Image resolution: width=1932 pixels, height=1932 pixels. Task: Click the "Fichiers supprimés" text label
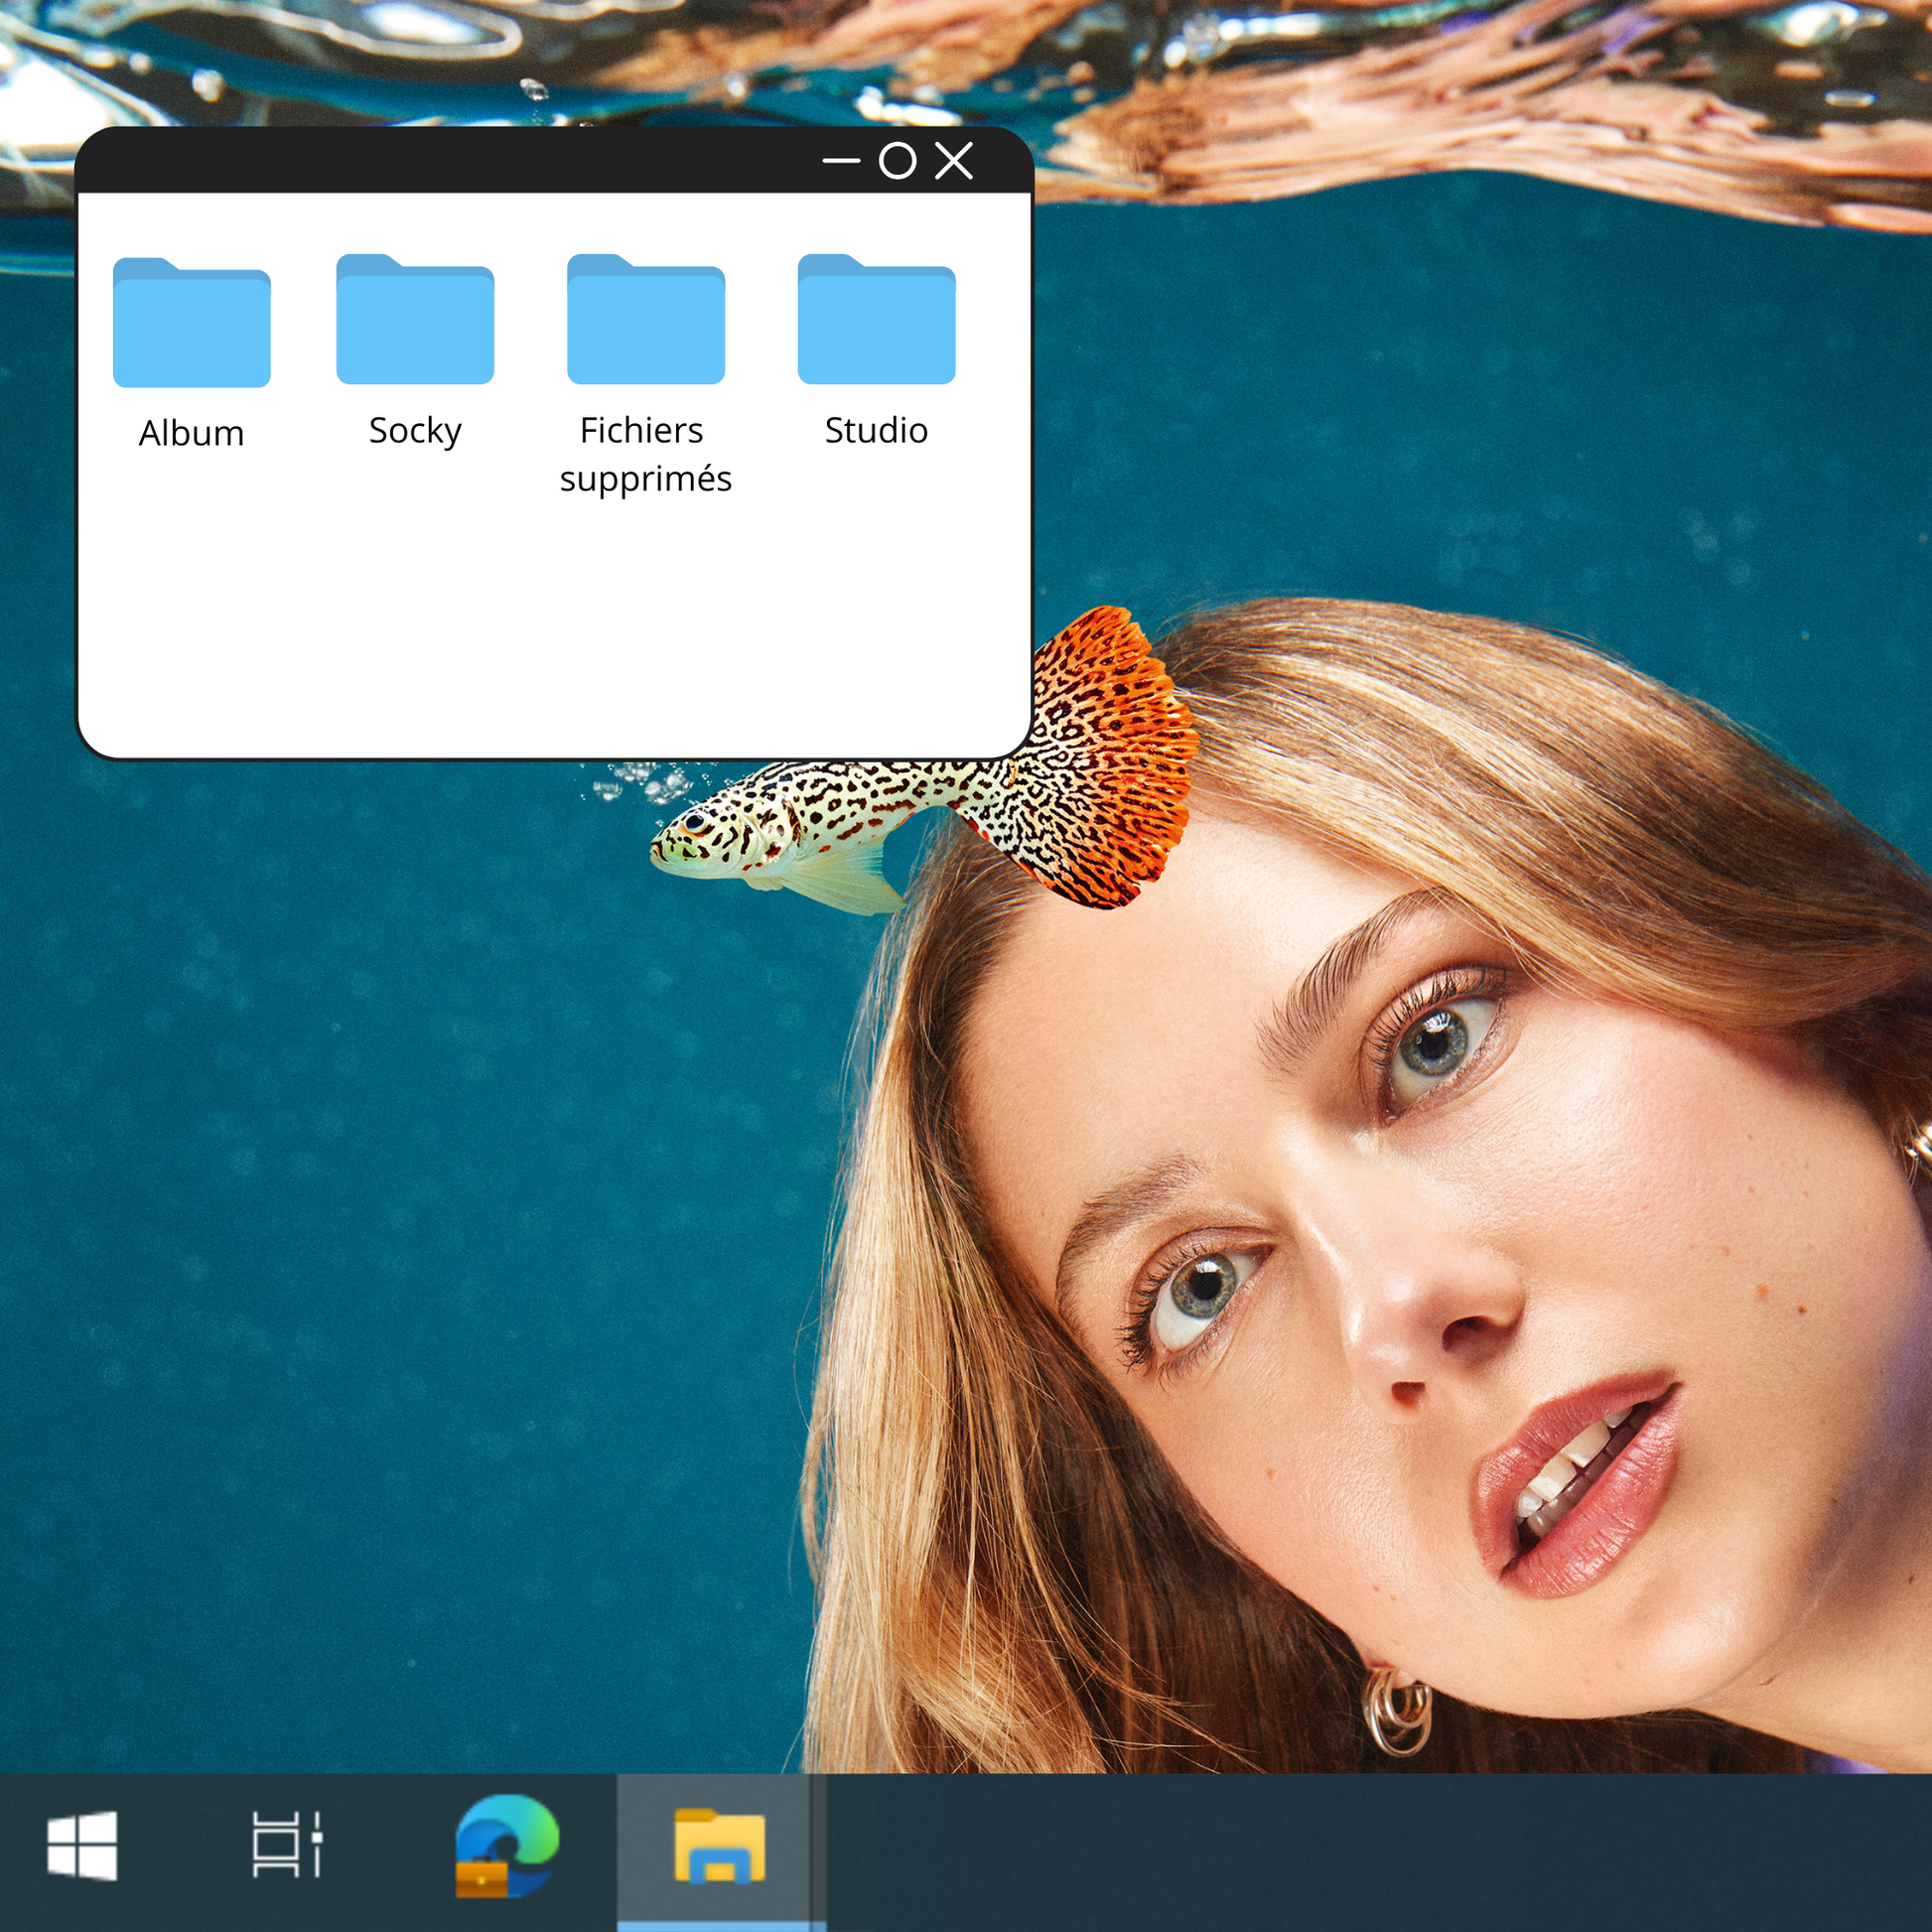pos(645,455)
